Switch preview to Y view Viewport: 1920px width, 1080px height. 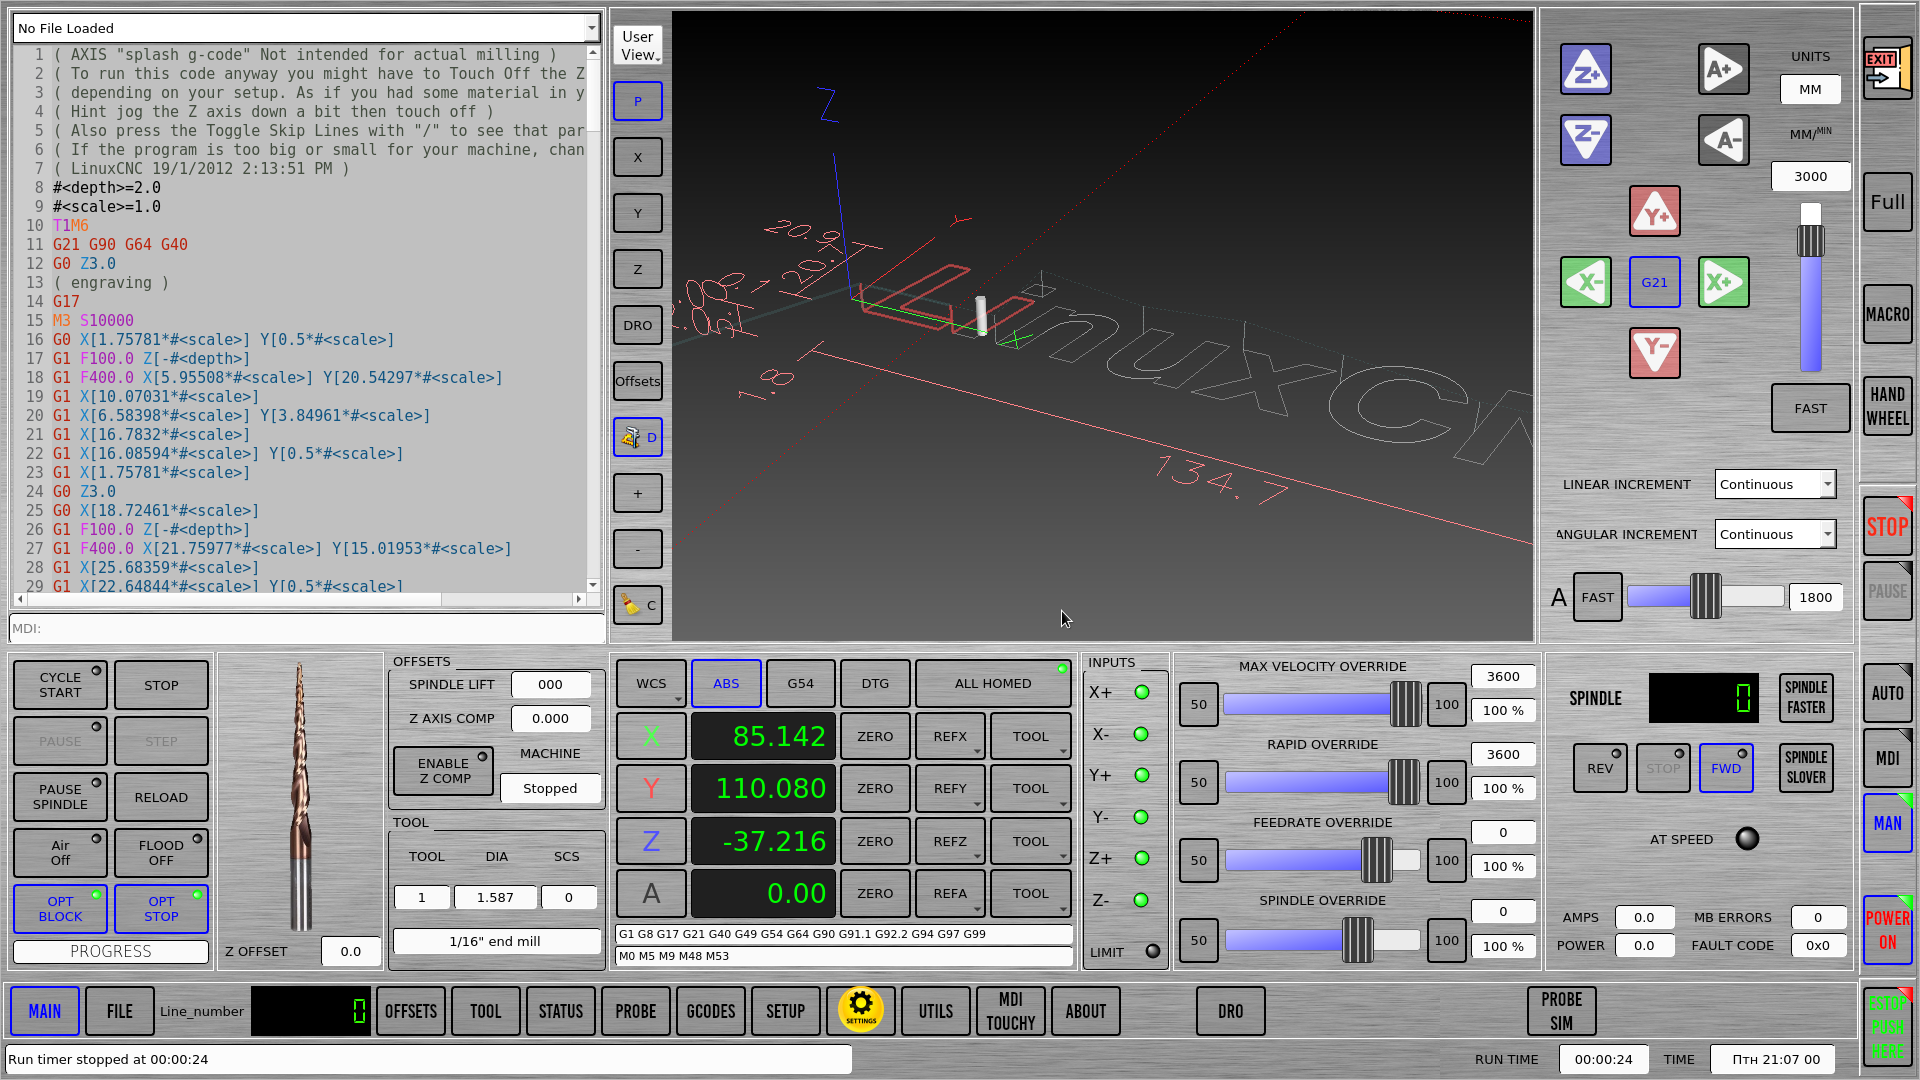pyautogui.click(x=638, y=213)
